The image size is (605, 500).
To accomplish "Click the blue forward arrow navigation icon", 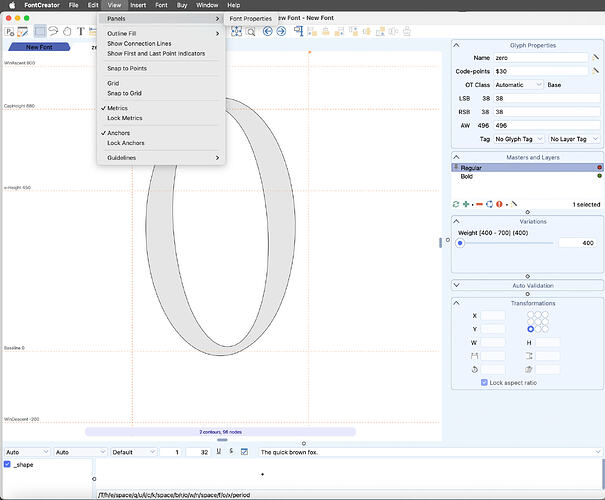I will [x=281, y=31].
